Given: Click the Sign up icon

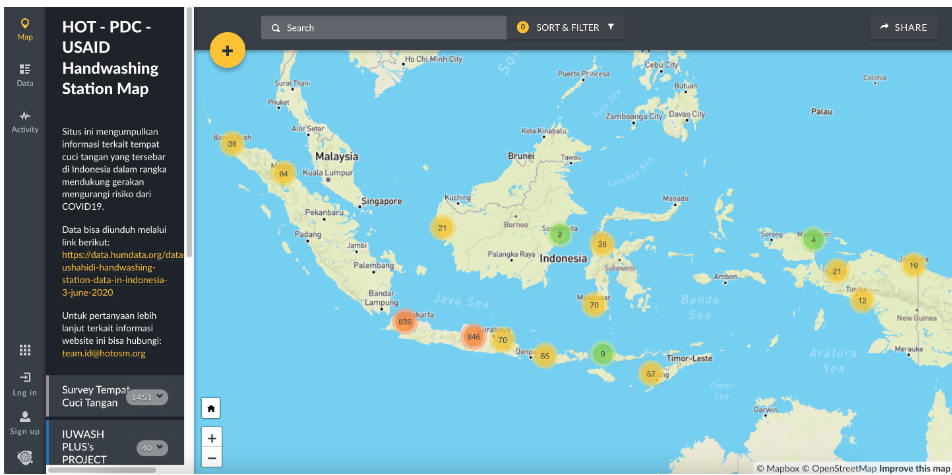Looking at the screenshot, I should click(x=24, y=422).
